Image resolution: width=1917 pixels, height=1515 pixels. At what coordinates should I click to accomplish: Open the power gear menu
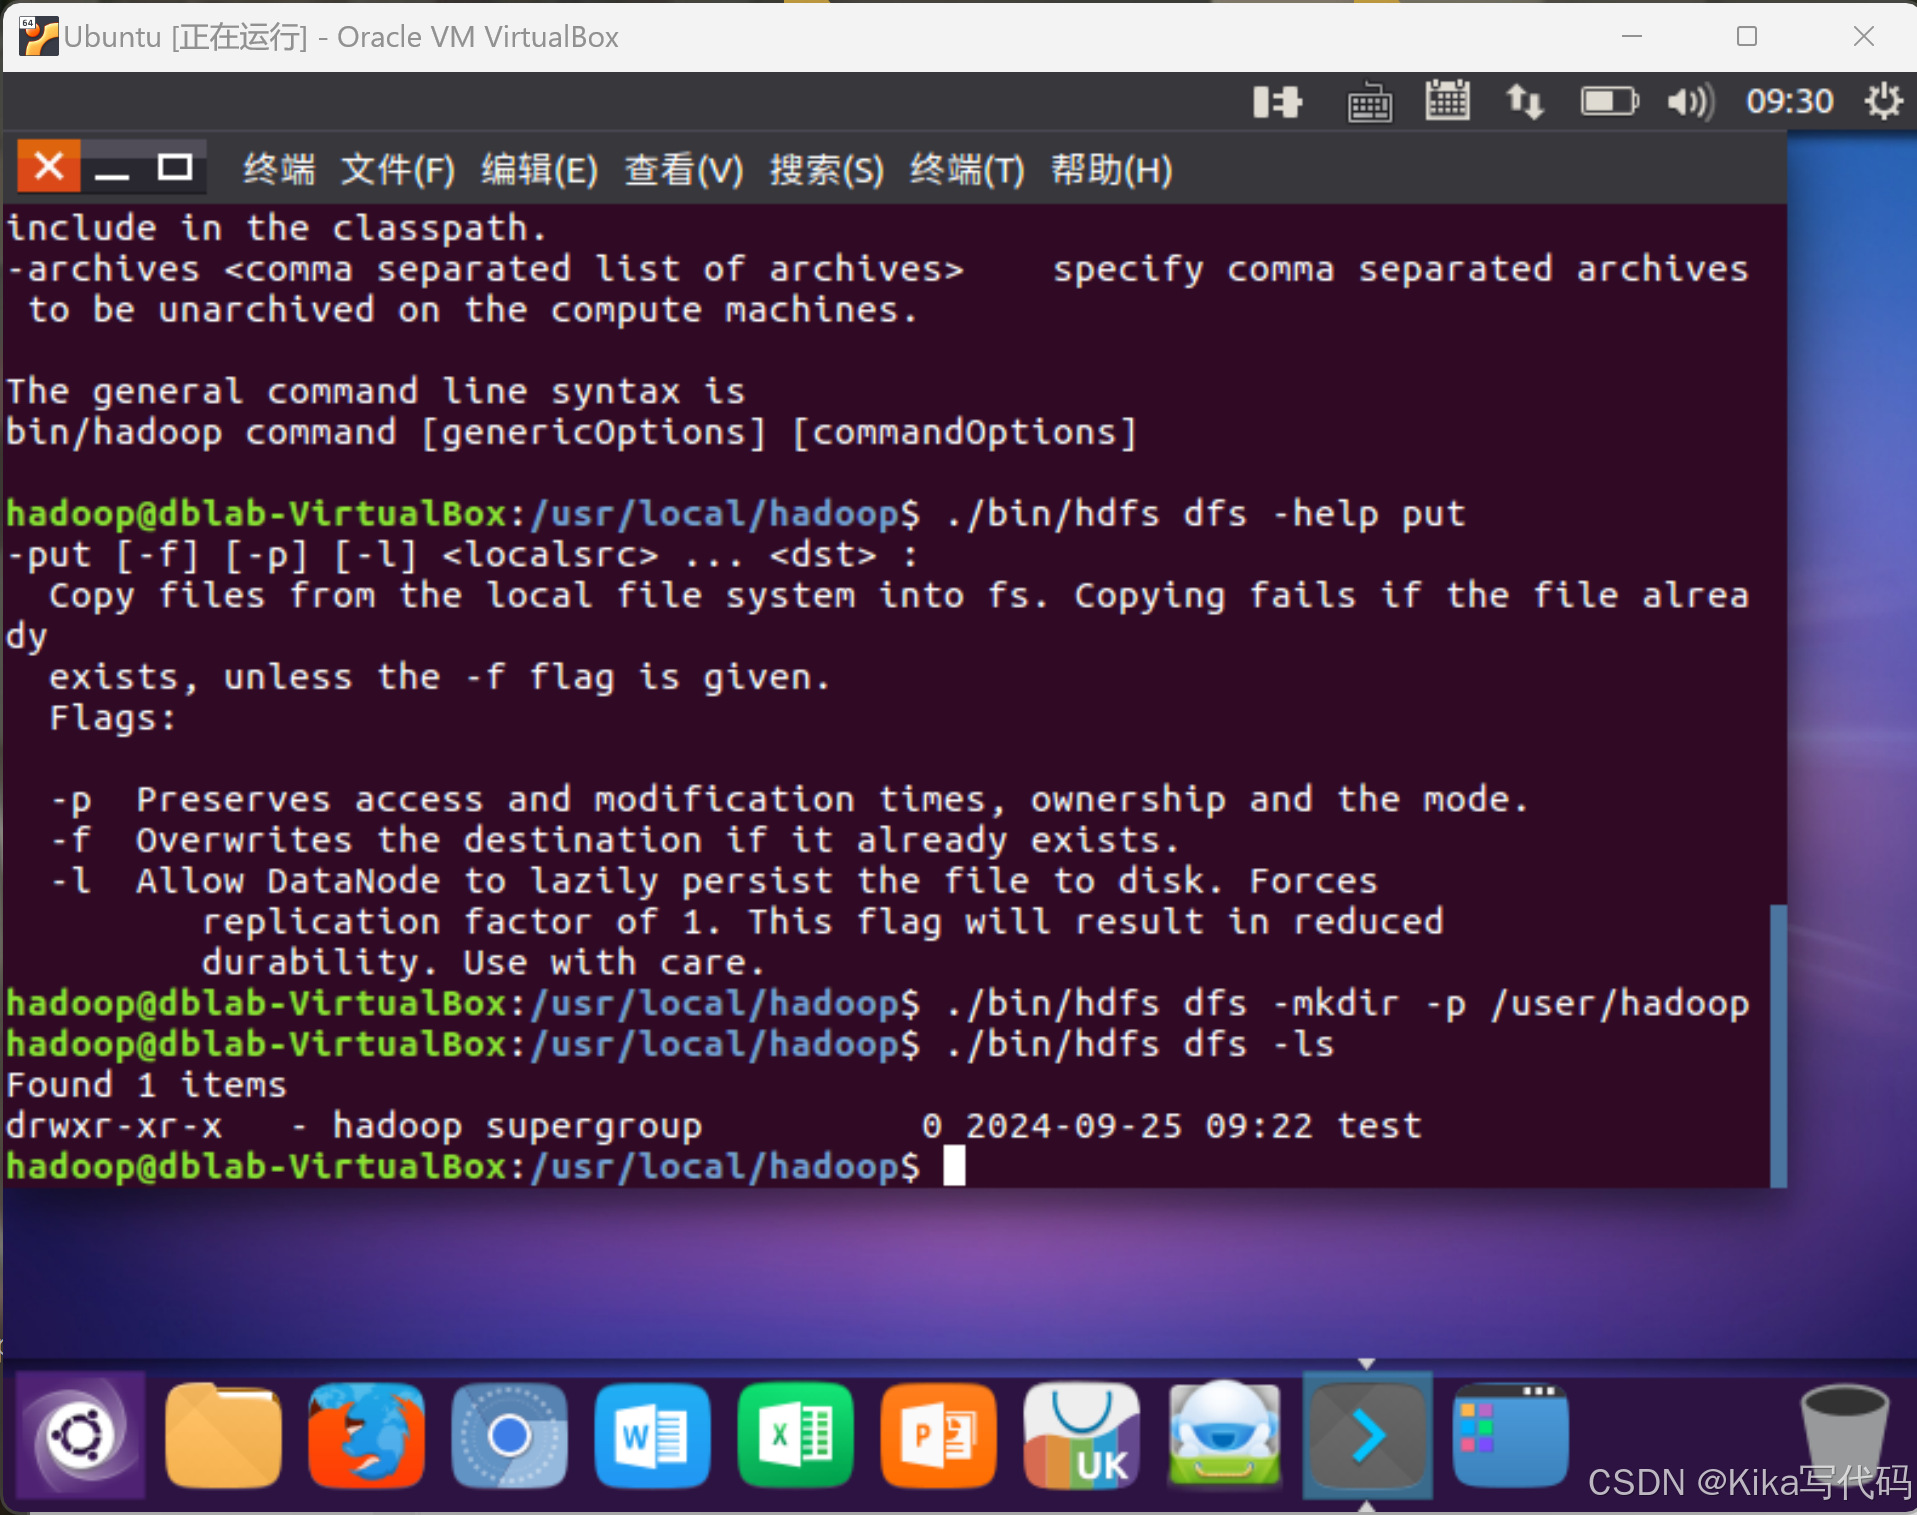(1884, 101)
